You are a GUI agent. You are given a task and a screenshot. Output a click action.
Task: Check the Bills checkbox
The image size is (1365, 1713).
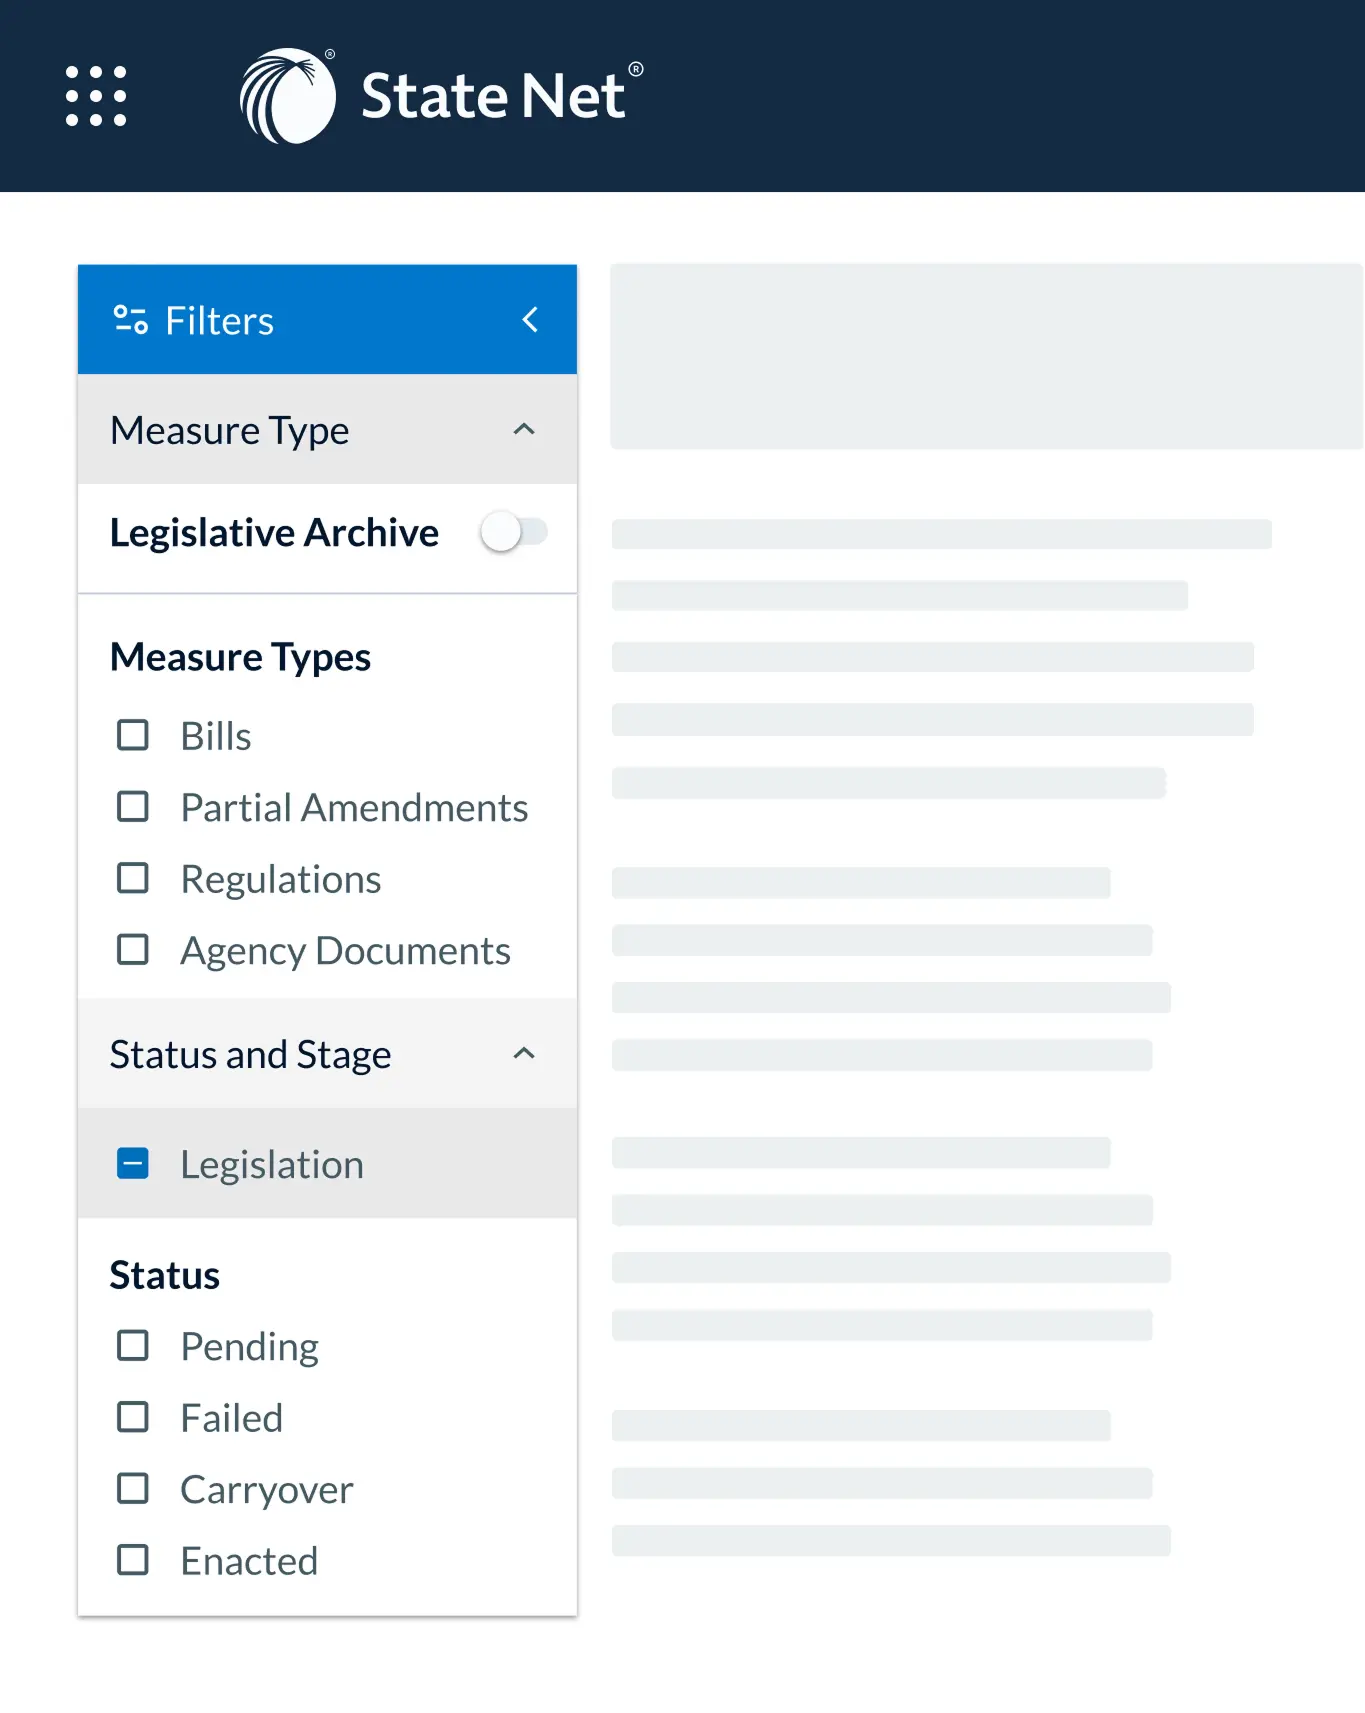[133, 735]
